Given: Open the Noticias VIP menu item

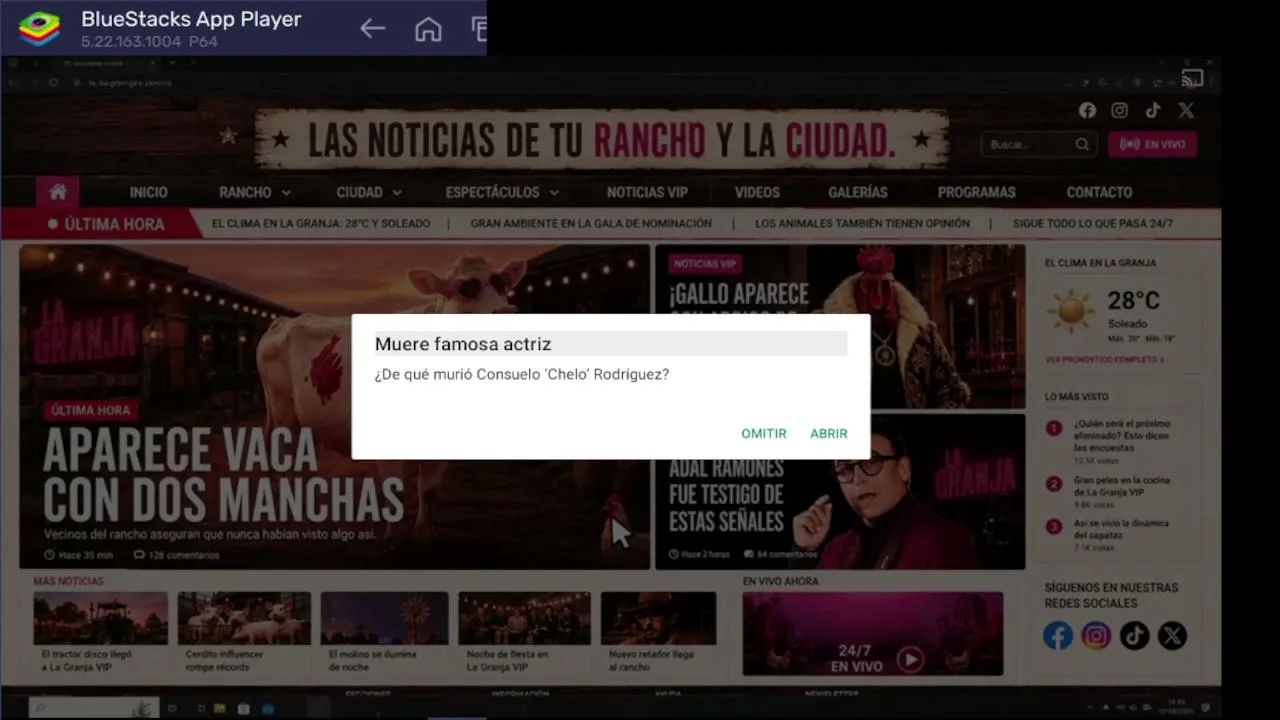Looking at the screenshot, I should (647, 192).
